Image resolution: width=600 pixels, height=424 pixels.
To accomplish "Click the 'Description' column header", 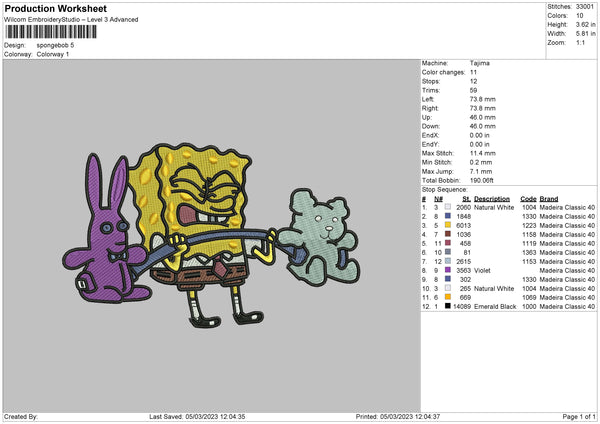I will 492,199.
